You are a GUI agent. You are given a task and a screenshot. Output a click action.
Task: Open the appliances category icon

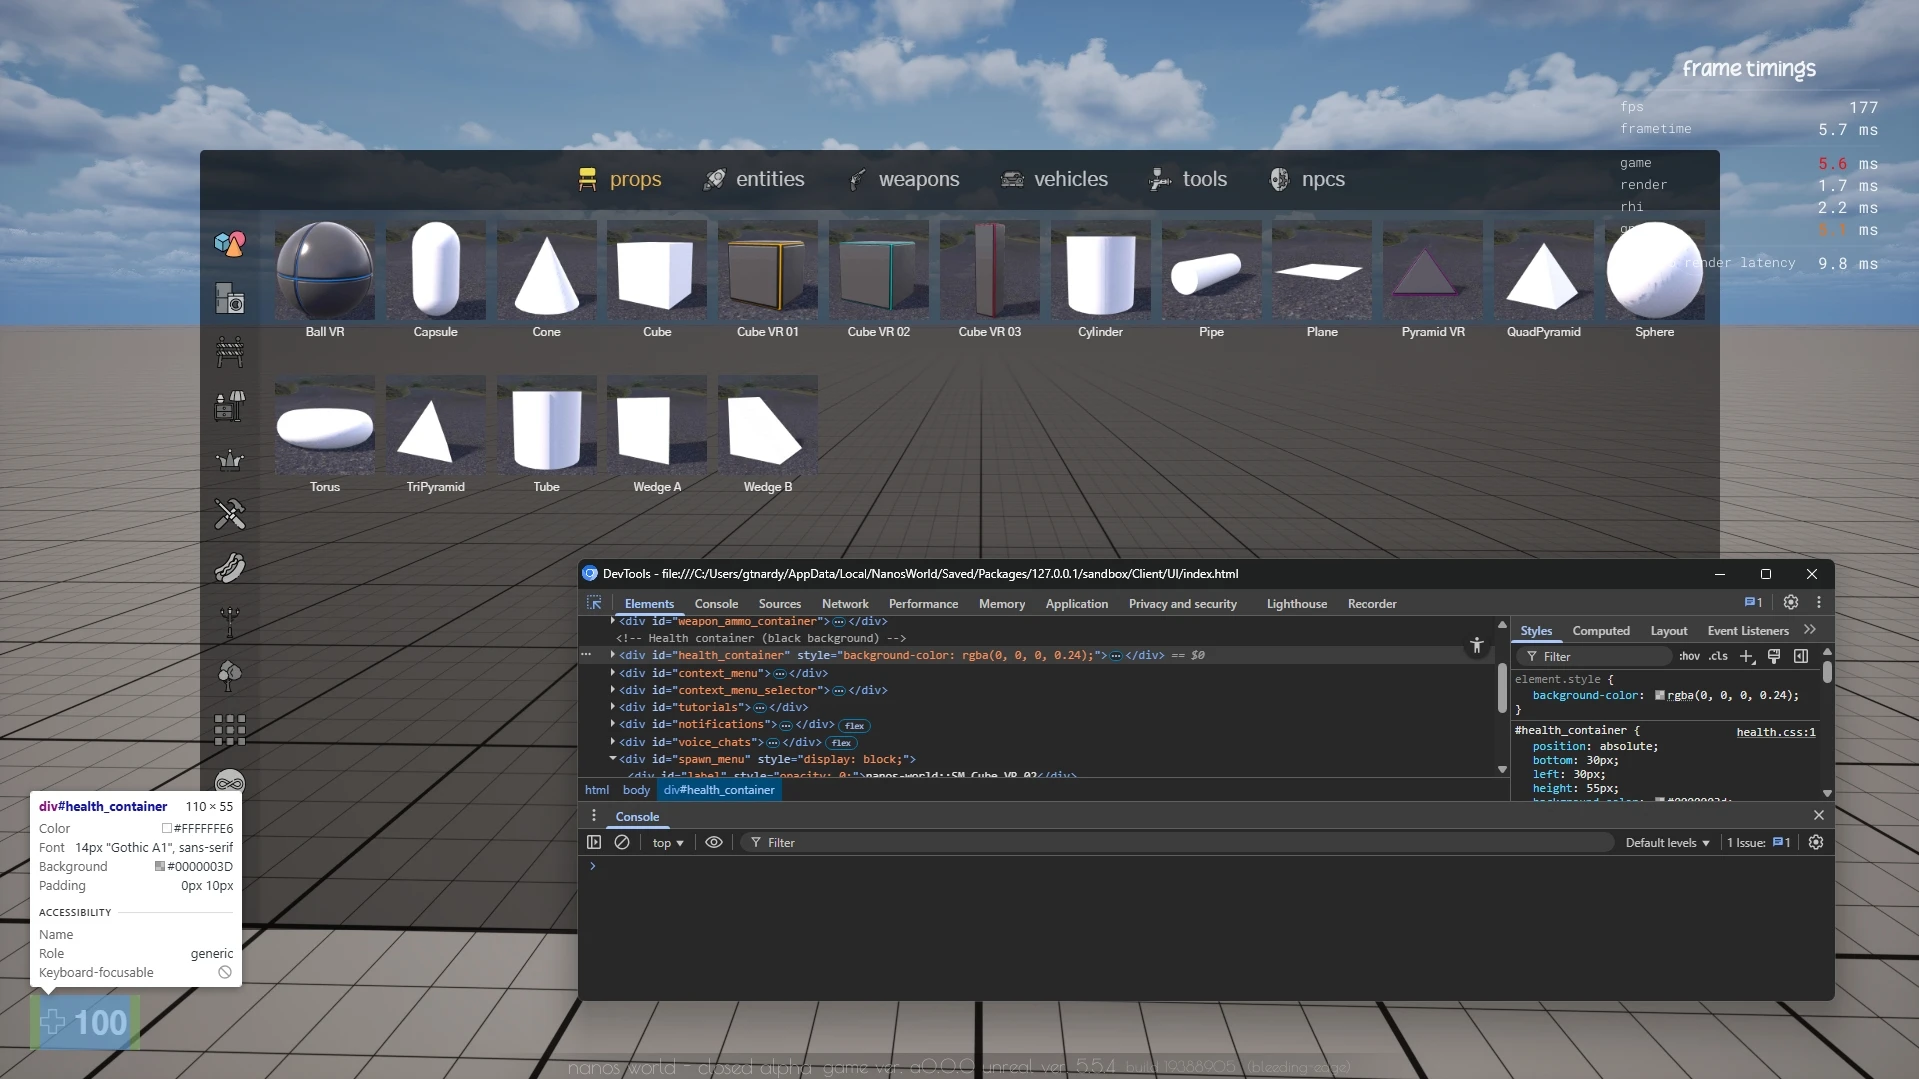(230, 298)
